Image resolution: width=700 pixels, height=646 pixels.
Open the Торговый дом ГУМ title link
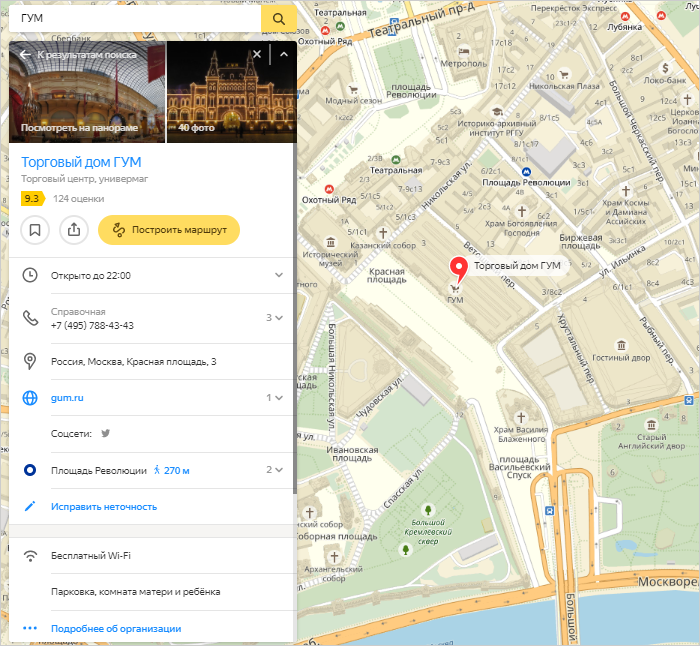pos(81,162)
